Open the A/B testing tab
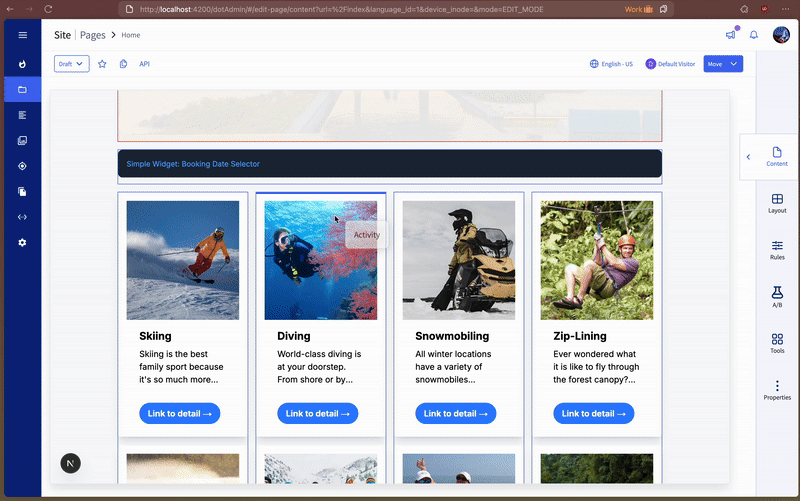Viewport: 800px width, 501px height. pyautogui.click(x=777, y=296)
